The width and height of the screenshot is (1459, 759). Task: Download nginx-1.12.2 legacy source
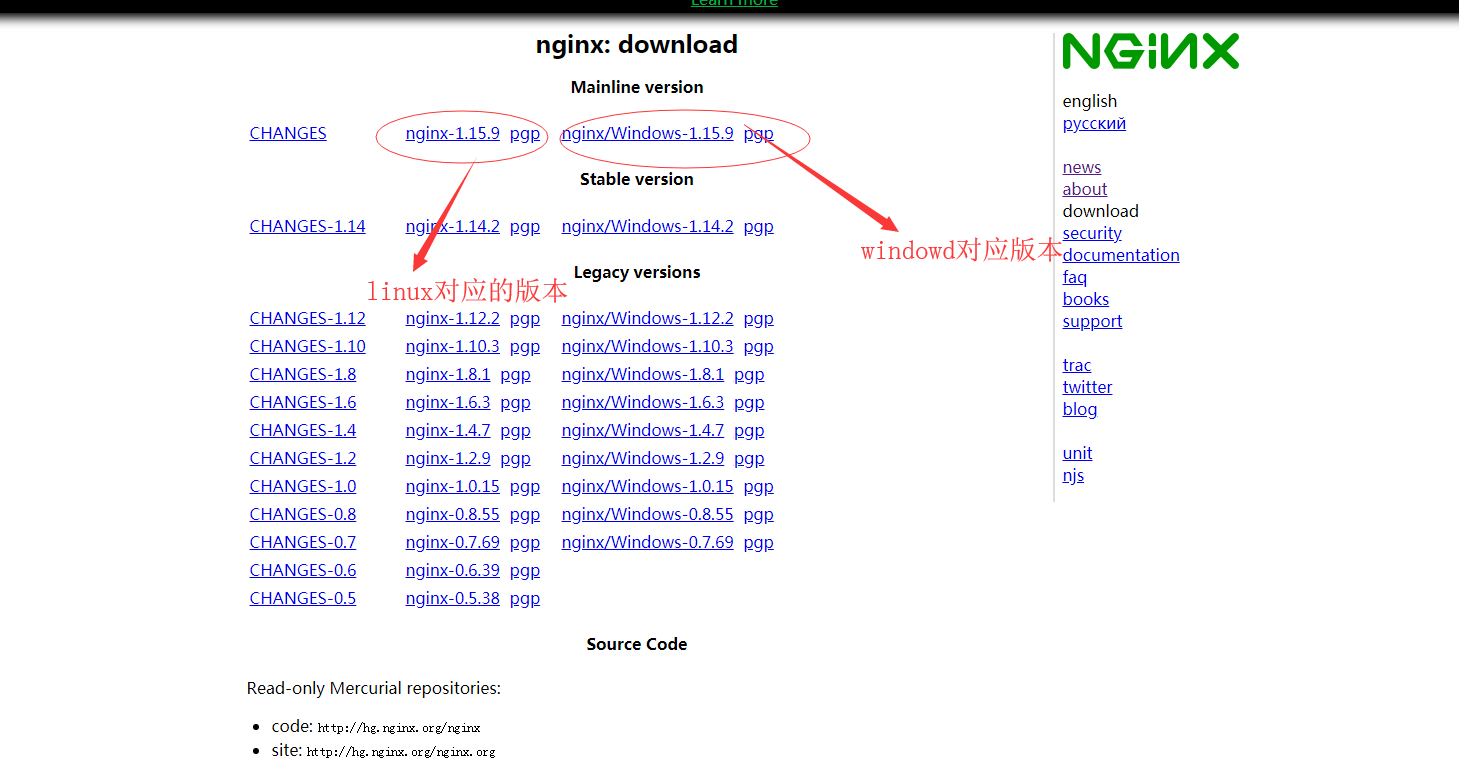452,318
